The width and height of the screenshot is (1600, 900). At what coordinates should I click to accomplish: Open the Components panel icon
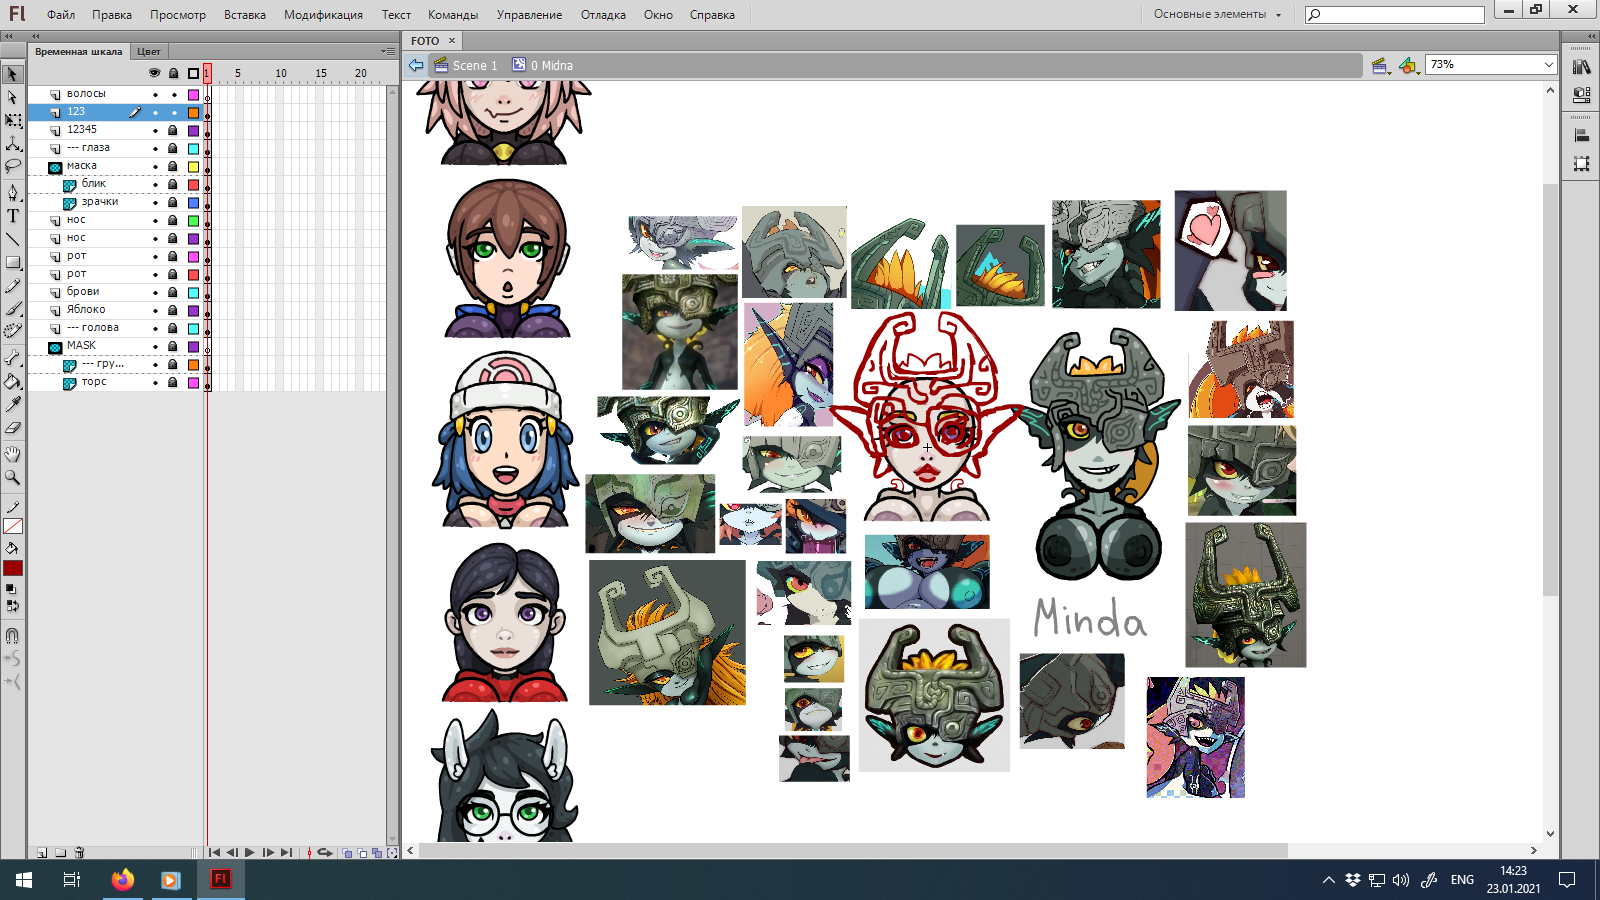pos(1581,95)
